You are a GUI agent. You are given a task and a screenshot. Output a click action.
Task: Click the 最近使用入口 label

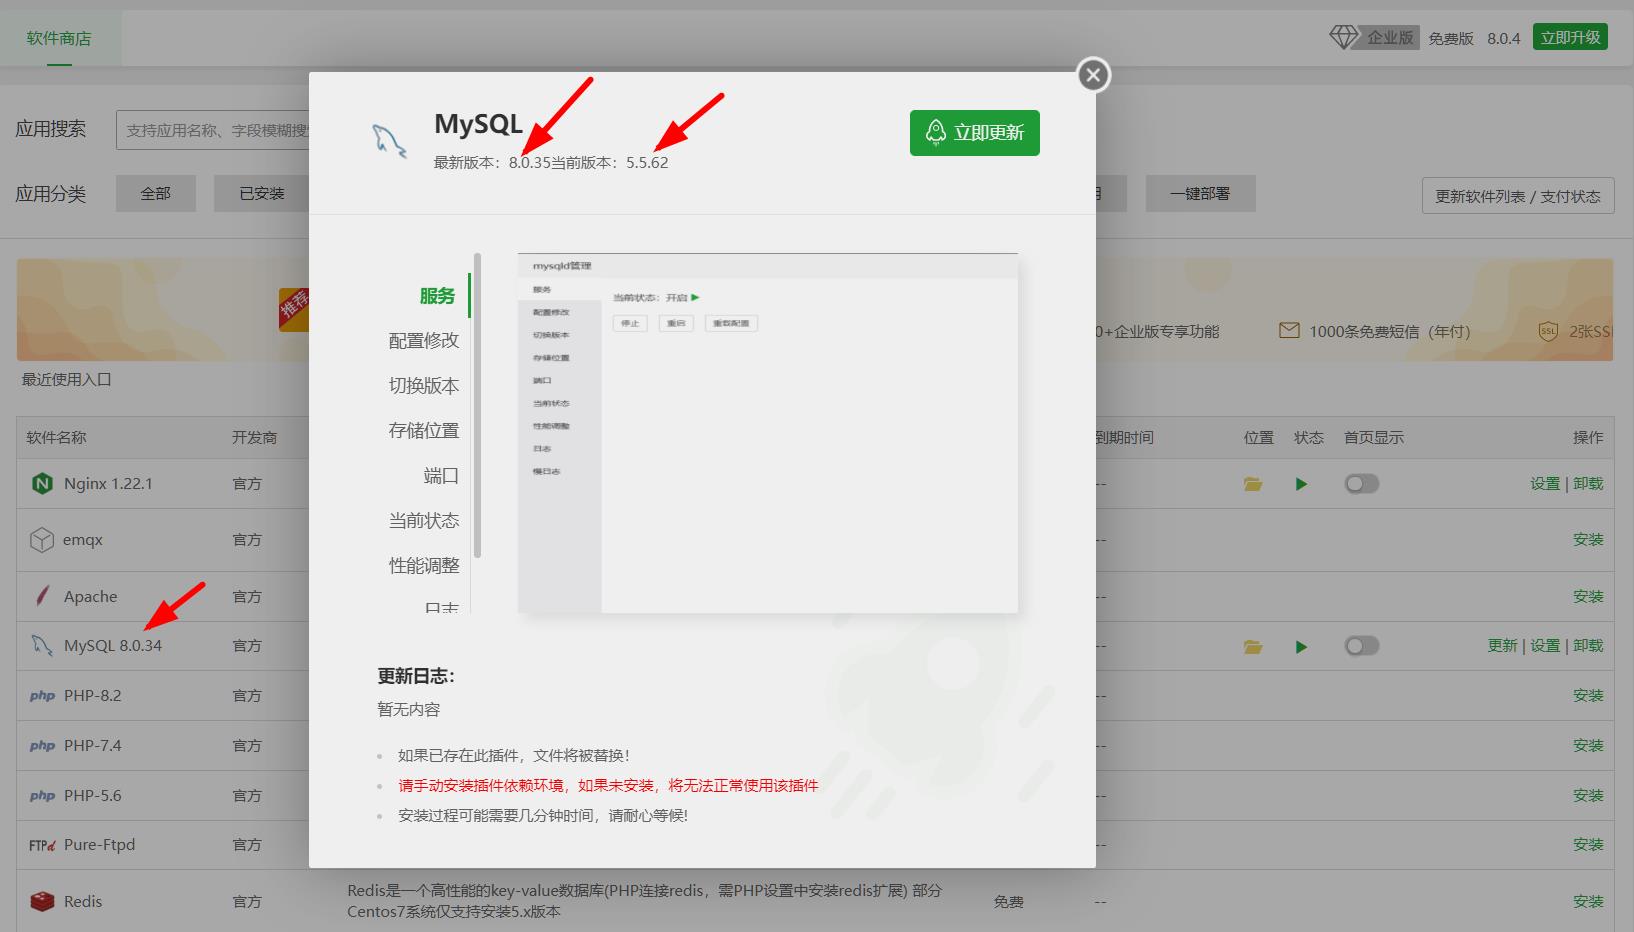coord(67,380)
